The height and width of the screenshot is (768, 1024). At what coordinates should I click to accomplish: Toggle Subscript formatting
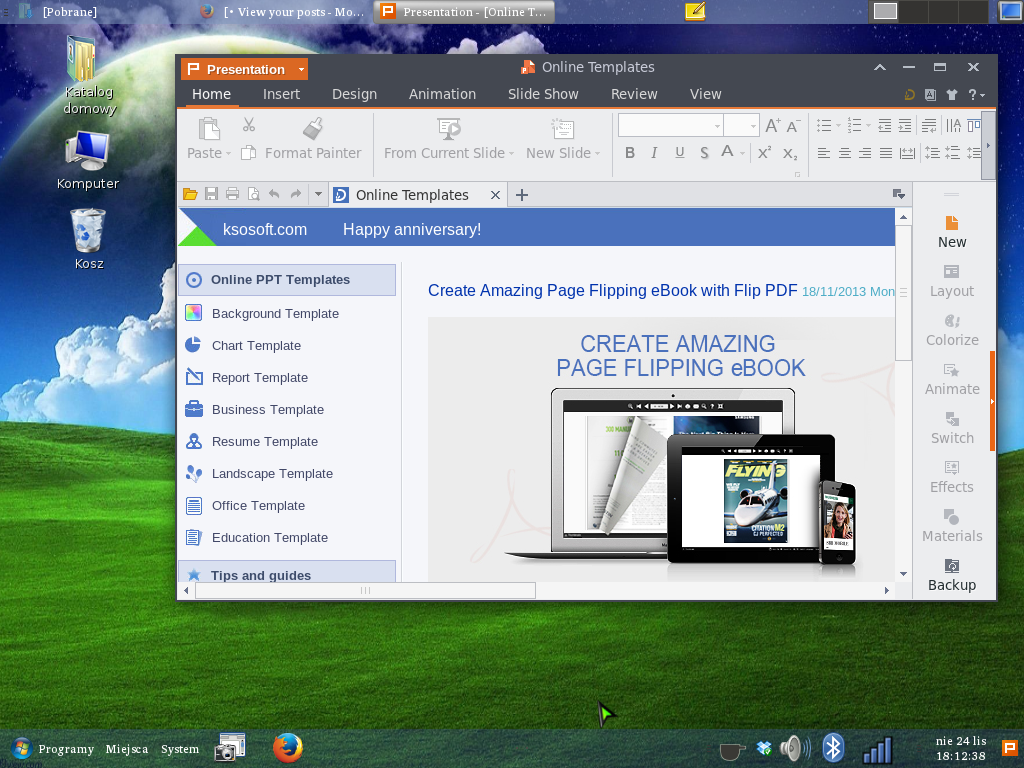[790, 154]
